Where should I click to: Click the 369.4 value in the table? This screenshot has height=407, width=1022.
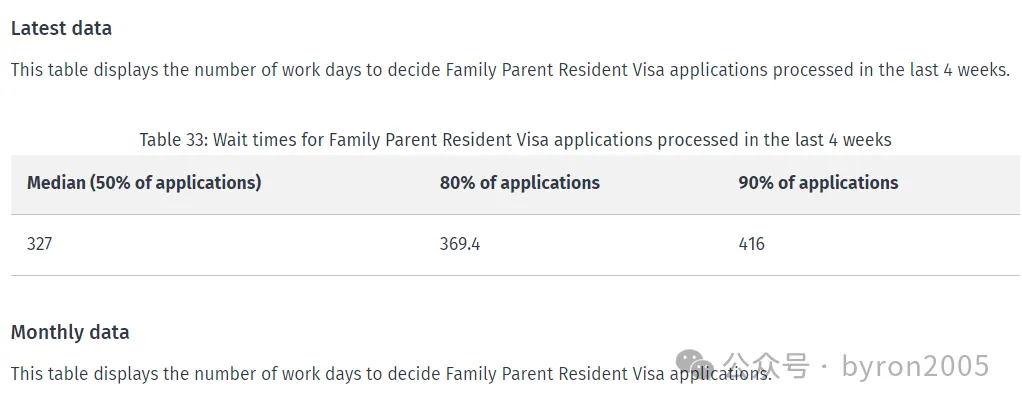(x=460, y=244)
